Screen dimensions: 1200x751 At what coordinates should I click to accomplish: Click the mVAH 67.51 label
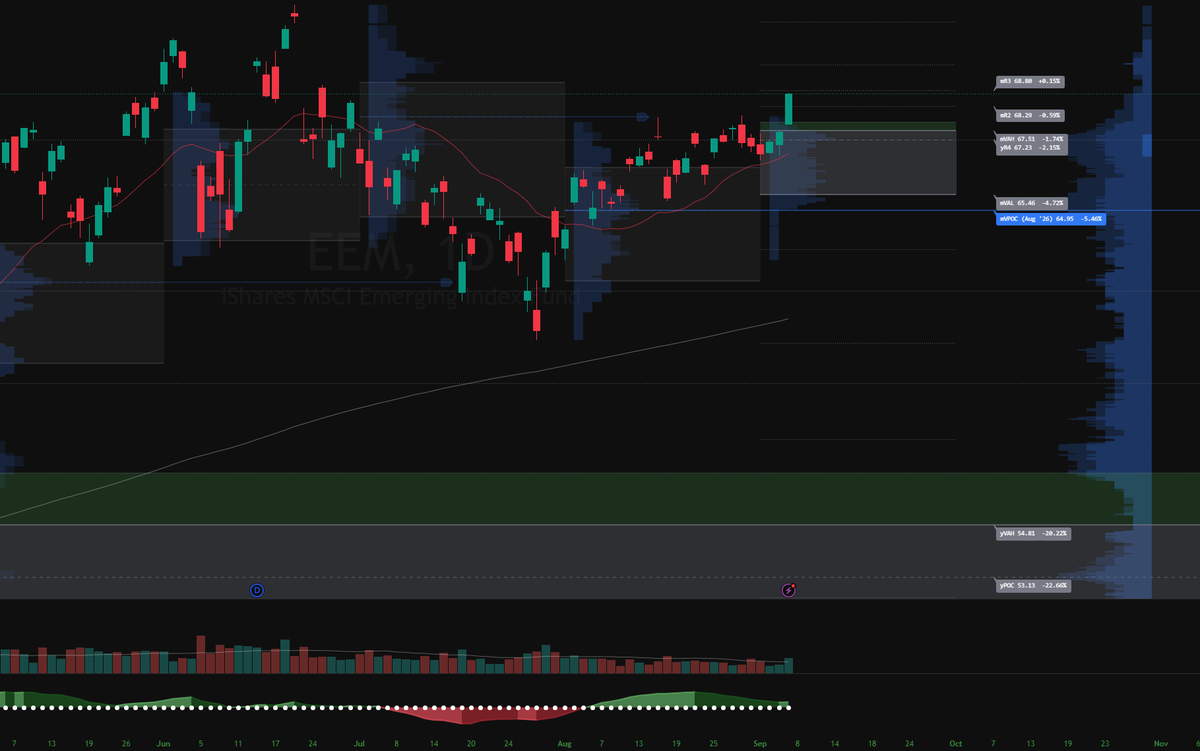[1033, 139]
